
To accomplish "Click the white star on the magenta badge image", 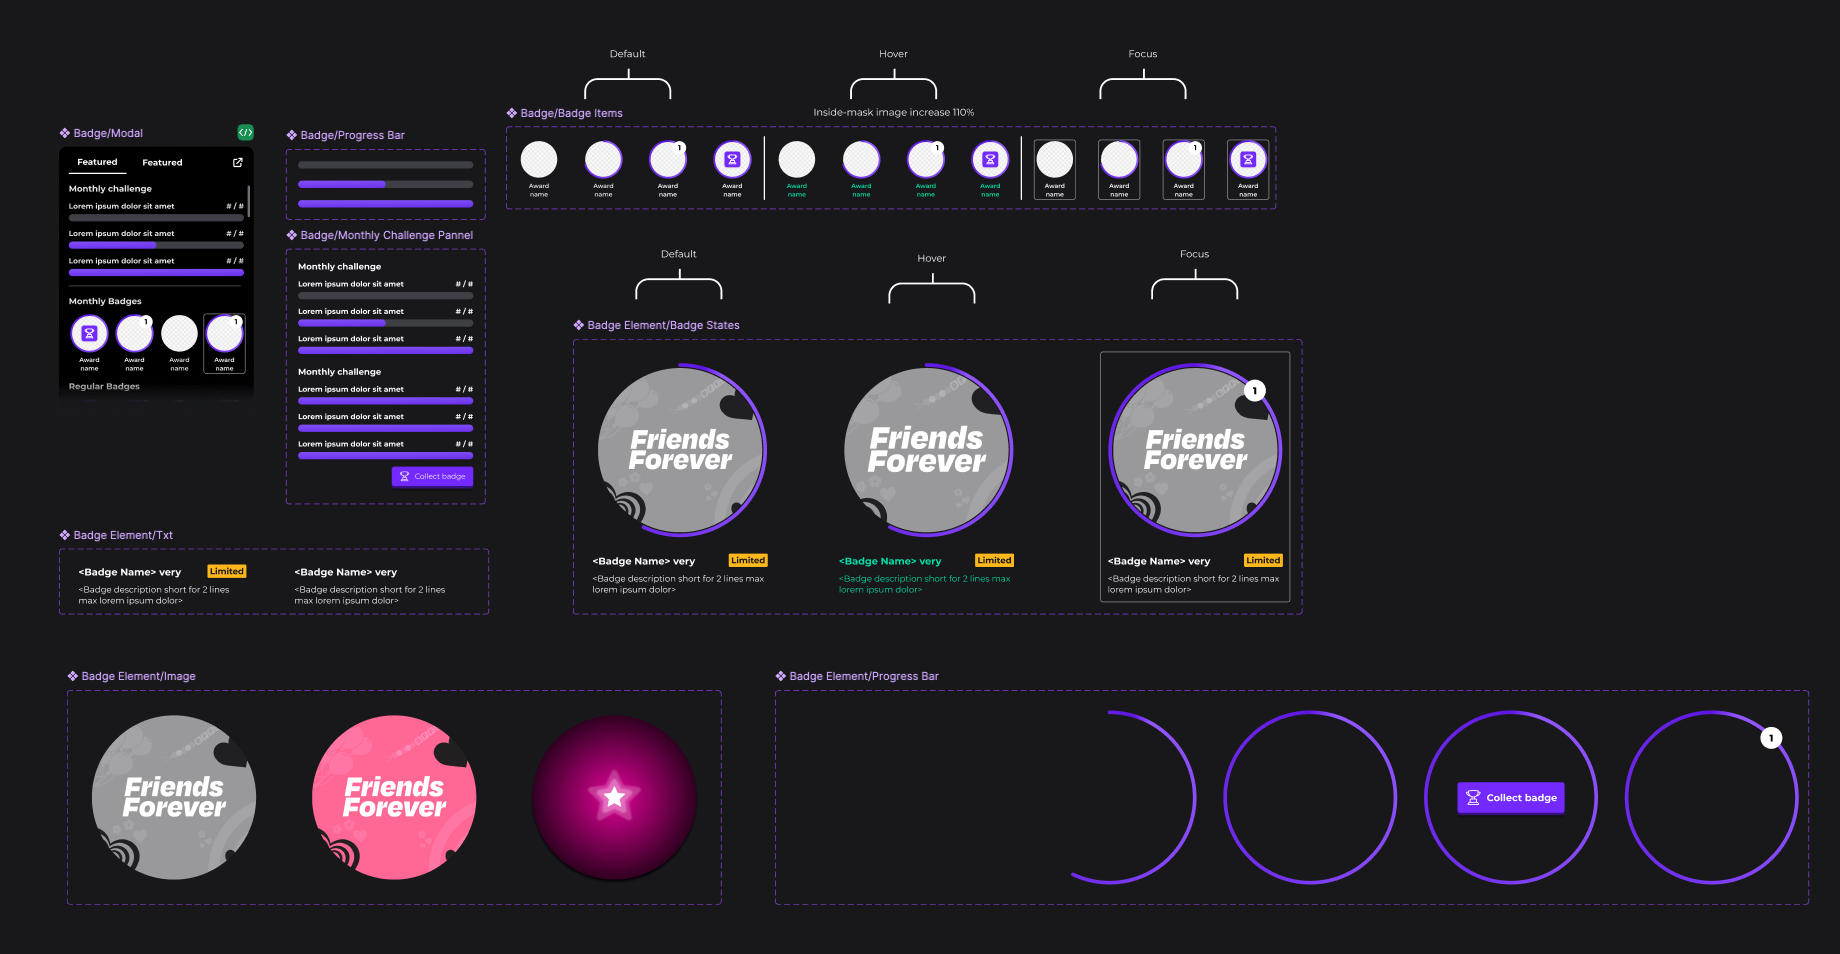I will pos(614,797).
